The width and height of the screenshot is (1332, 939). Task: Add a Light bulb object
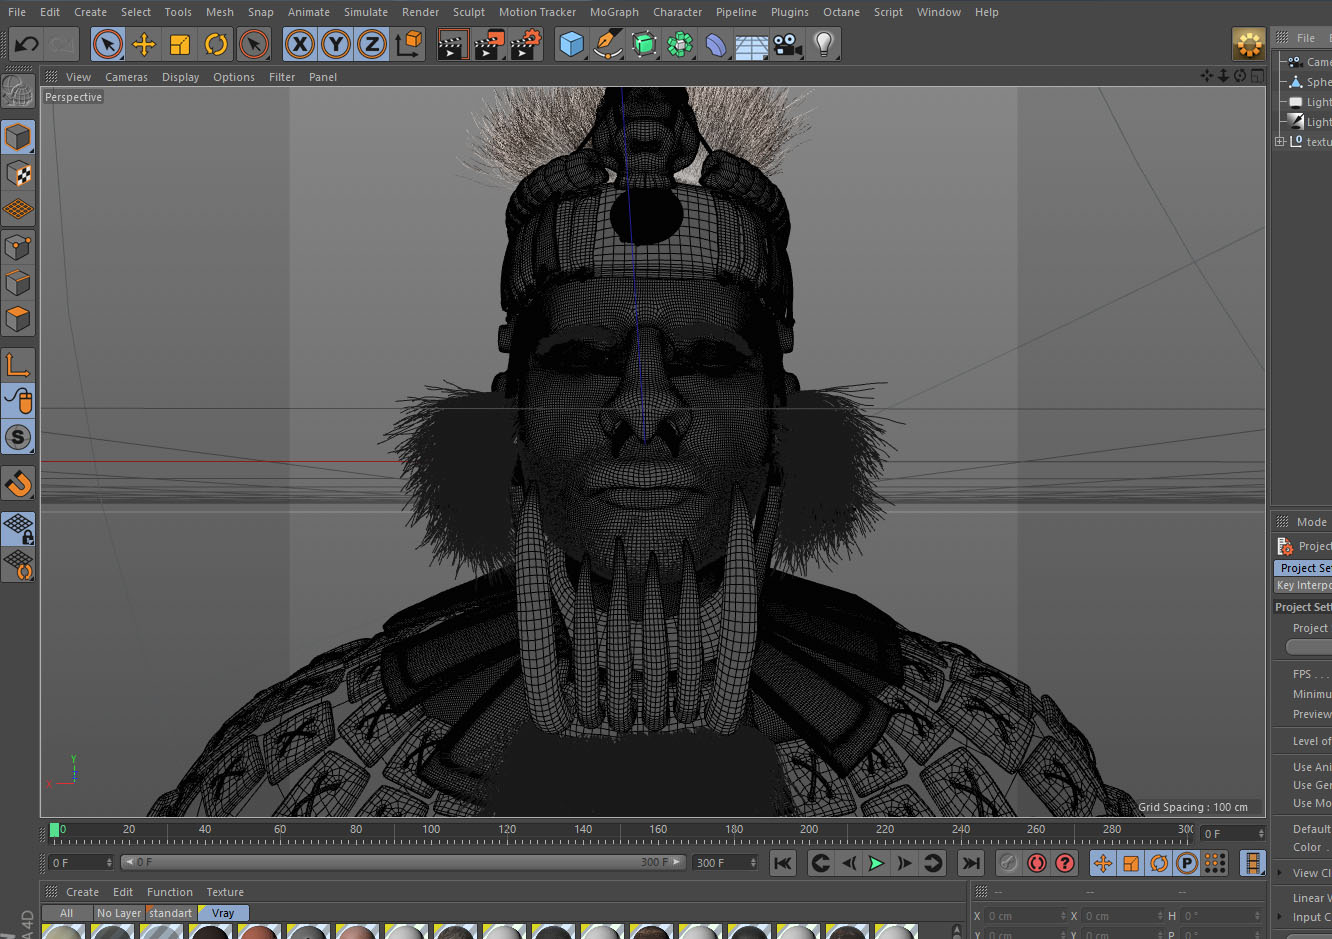pyautogui.click(x=824, y=44)
